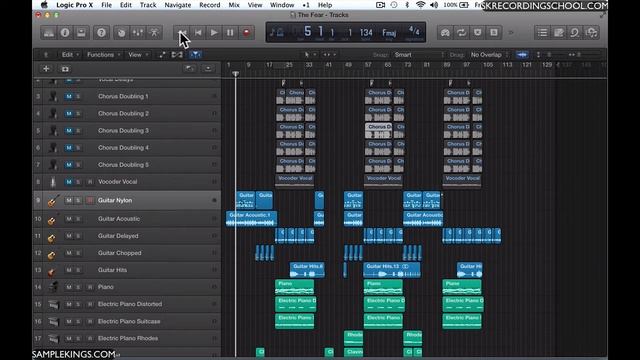Open List Editors icon
Viewport: 640px width, 360px height.
pos(542,33)
